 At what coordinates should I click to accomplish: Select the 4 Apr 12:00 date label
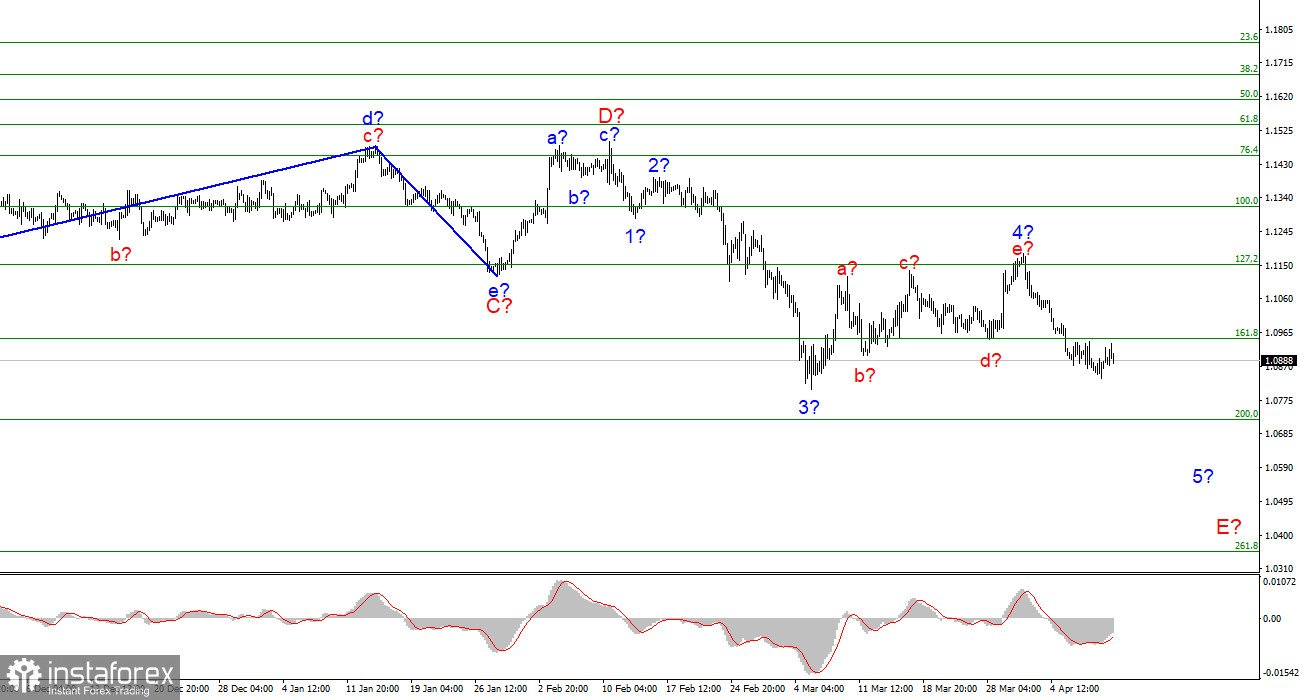tap(1075, 689)
